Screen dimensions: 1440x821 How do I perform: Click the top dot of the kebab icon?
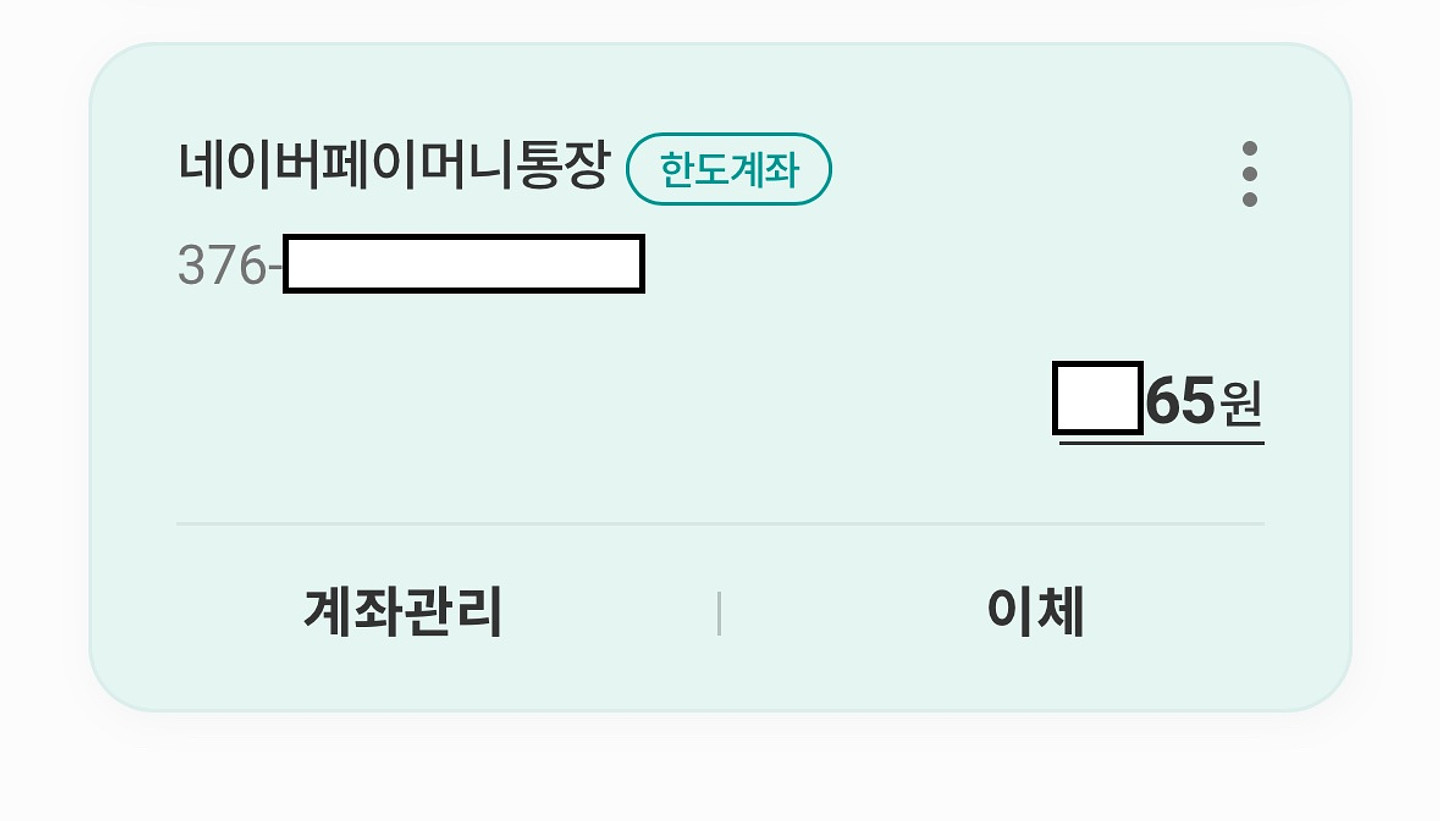click(x=1249, y=149)
